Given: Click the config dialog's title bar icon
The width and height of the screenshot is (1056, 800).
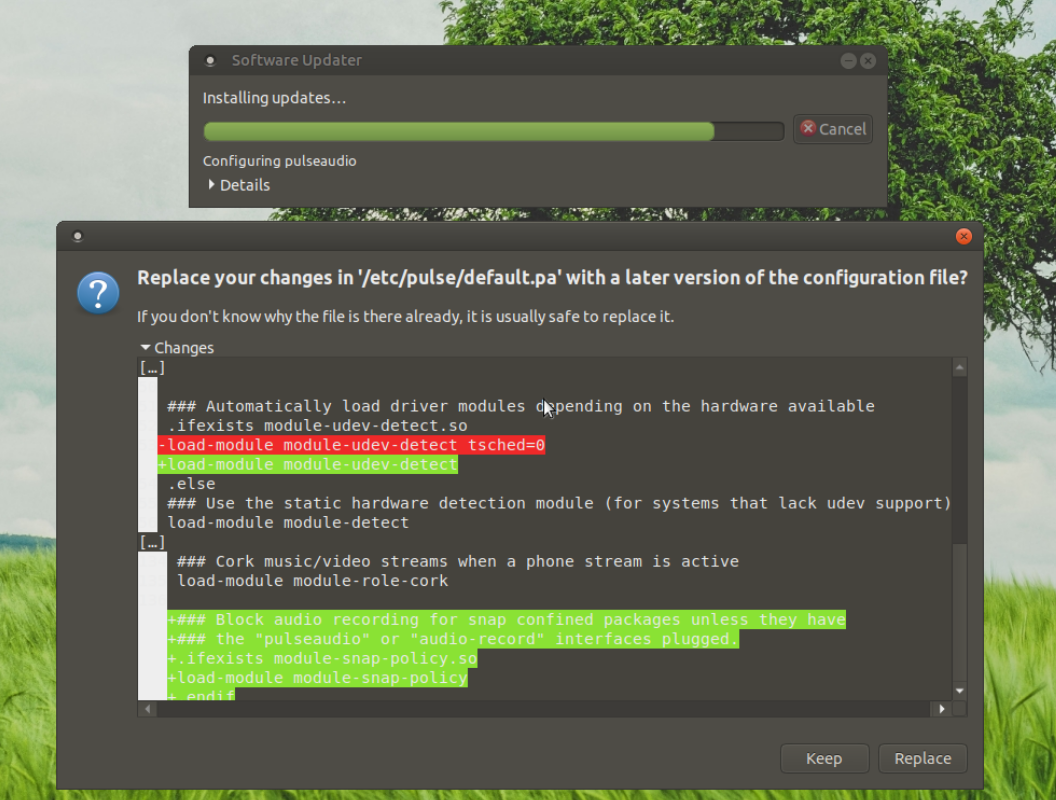Looking at the screenshot, I should coord(77,237).
